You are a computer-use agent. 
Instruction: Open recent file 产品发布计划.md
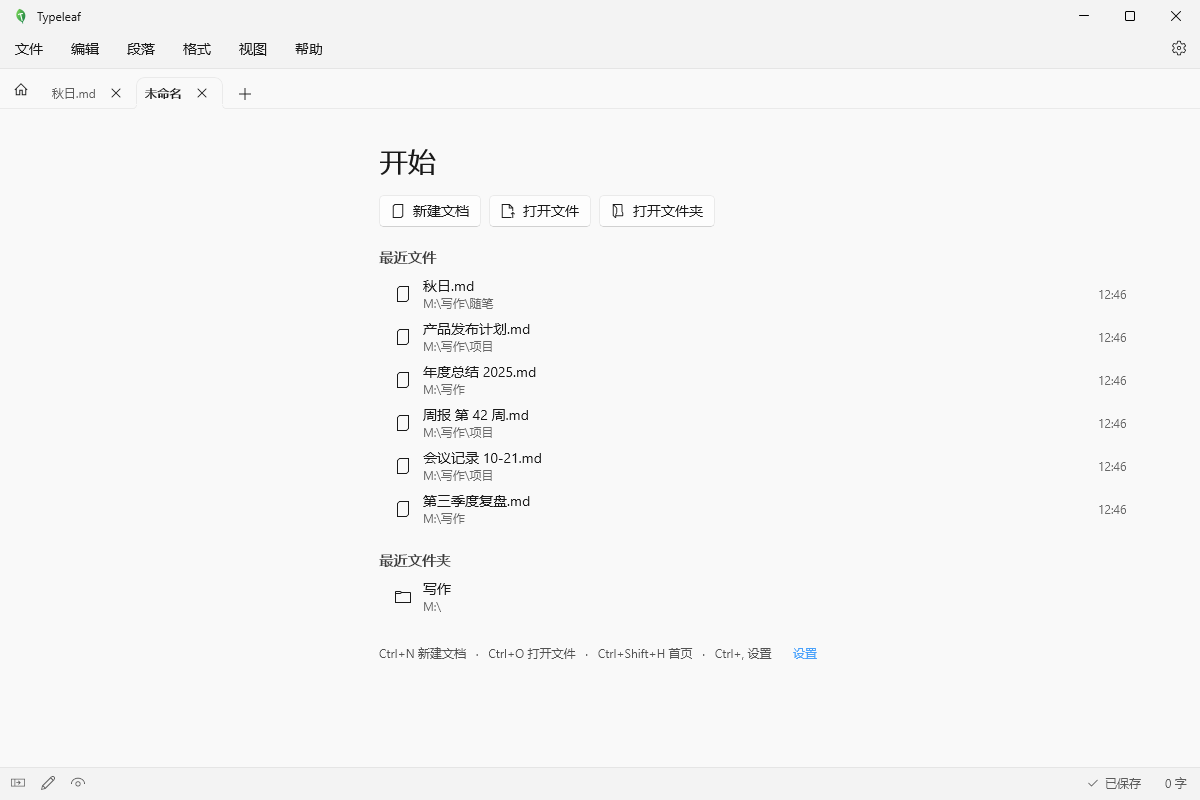pos(761,337)
